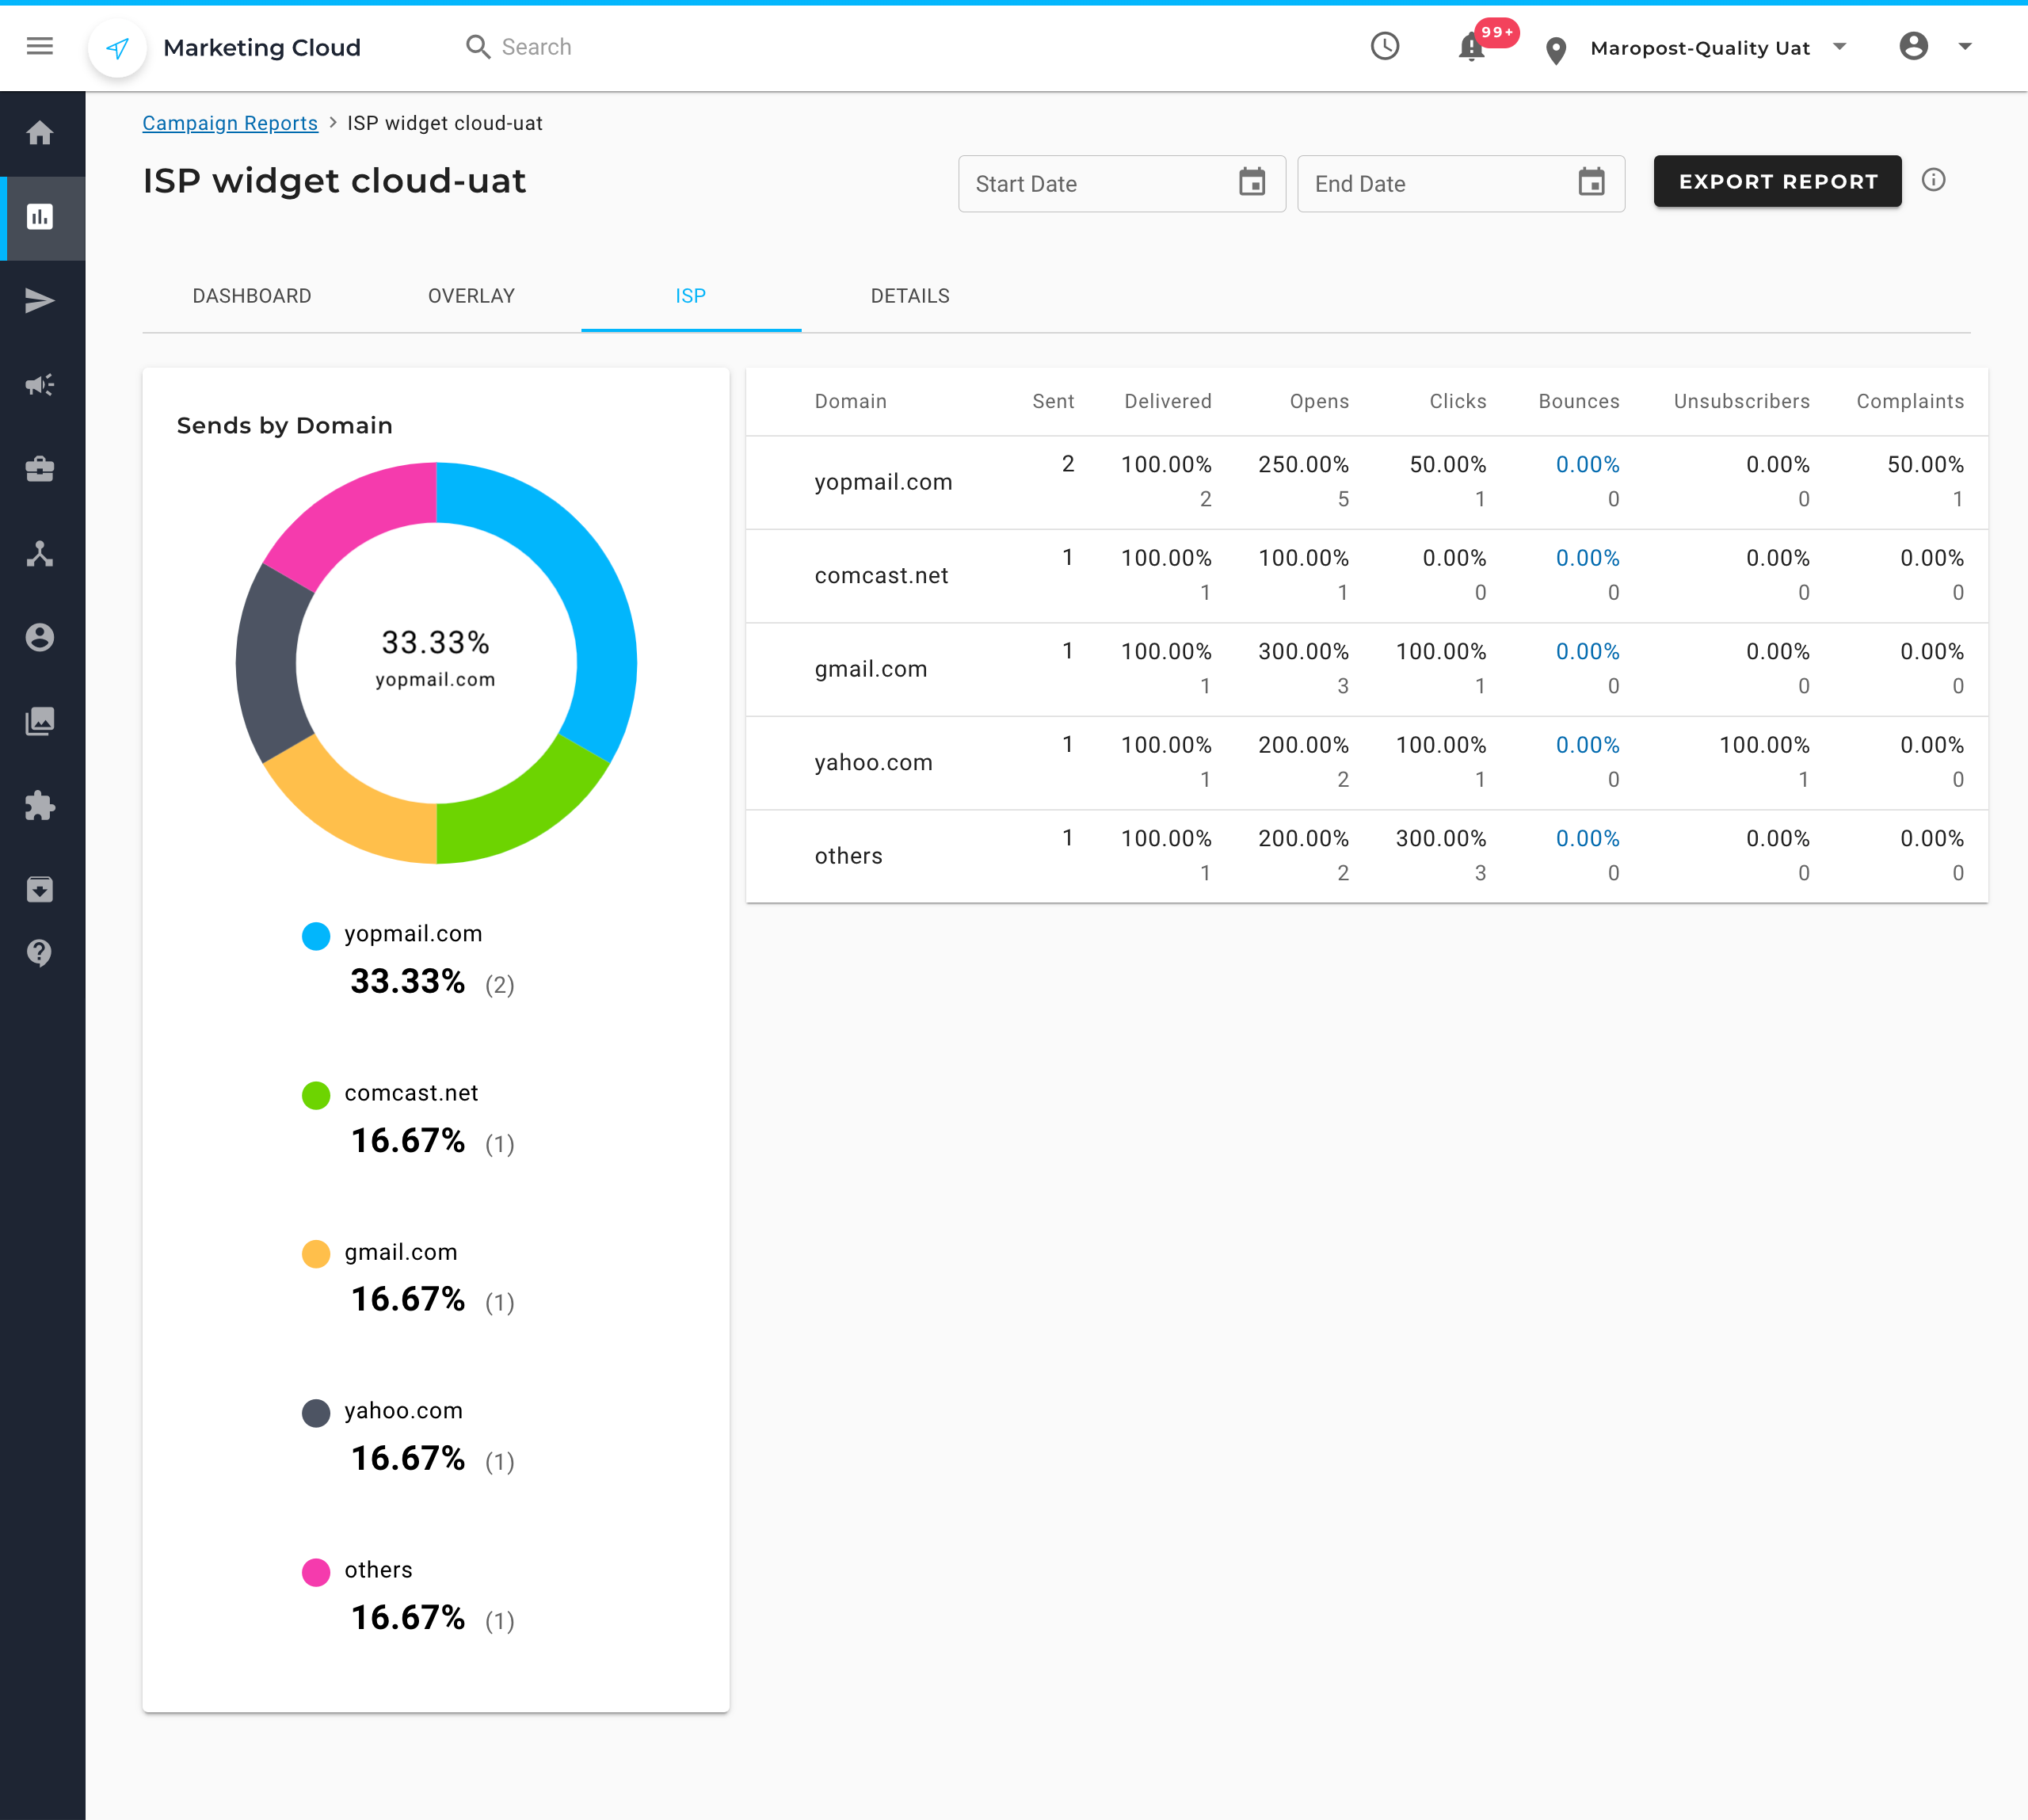2028x1820 pixels.
Task: Open the Start Date calendar picker icon
Action: click(x=1252, y=182)
